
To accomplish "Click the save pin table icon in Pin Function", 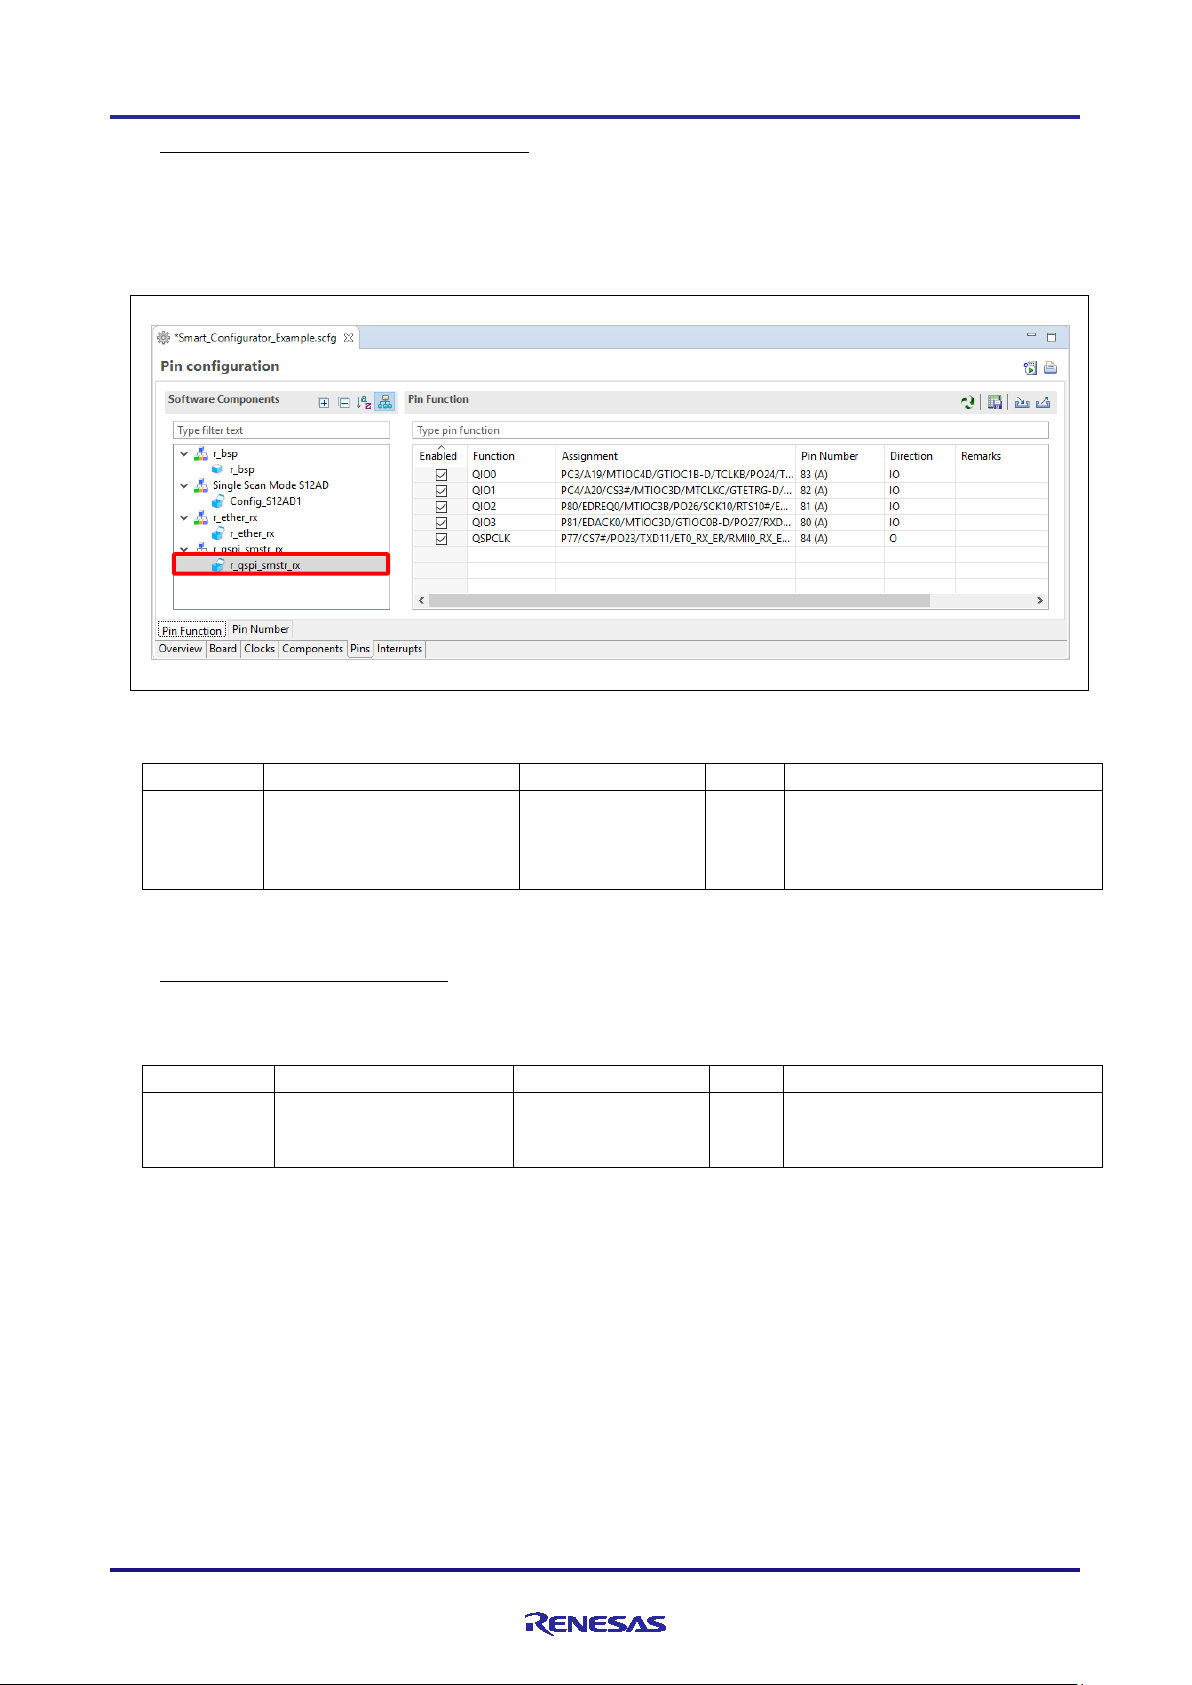I will click(995, 402).
